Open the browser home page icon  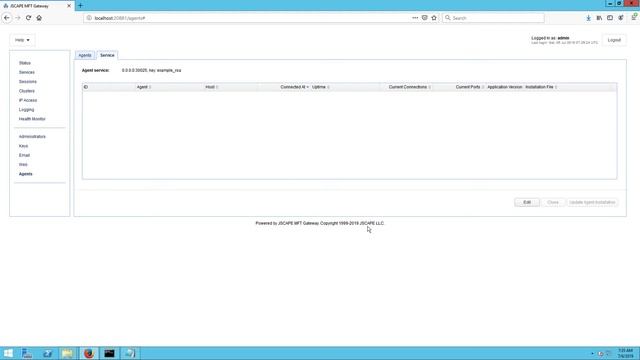tap(39, 18)
